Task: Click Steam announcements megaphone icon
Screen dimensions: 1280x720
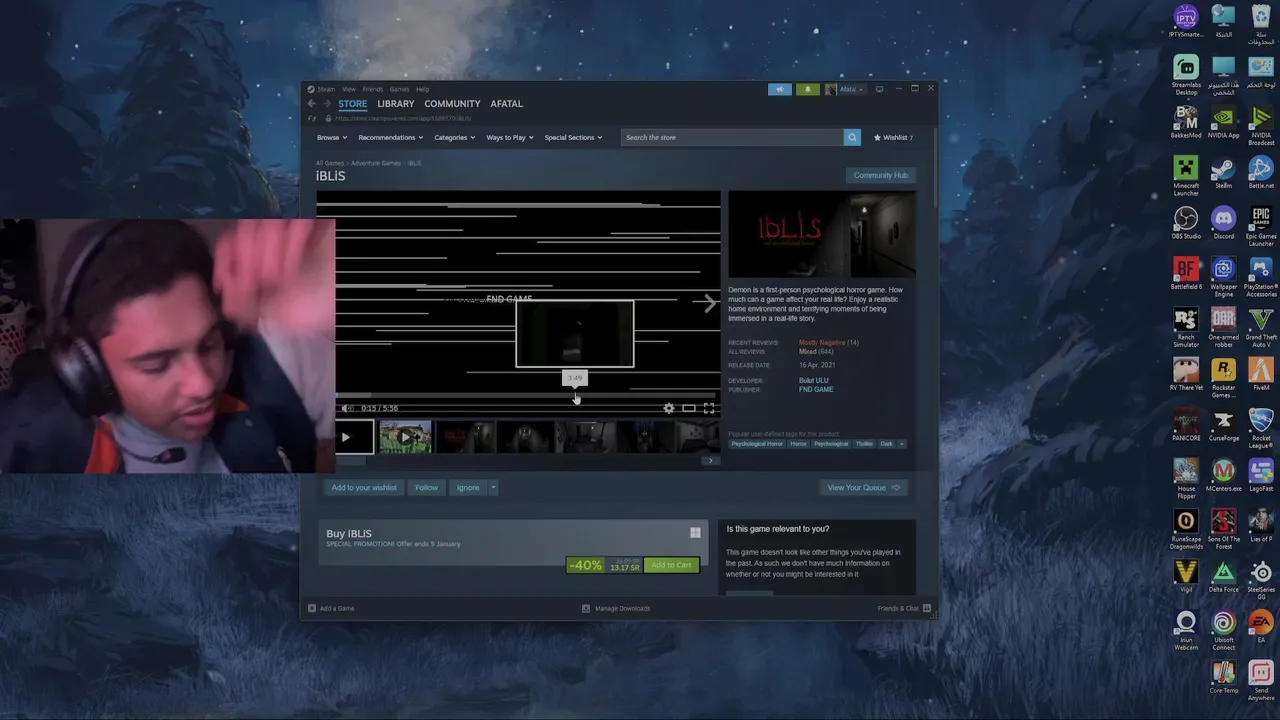Action: coord(780,89)
